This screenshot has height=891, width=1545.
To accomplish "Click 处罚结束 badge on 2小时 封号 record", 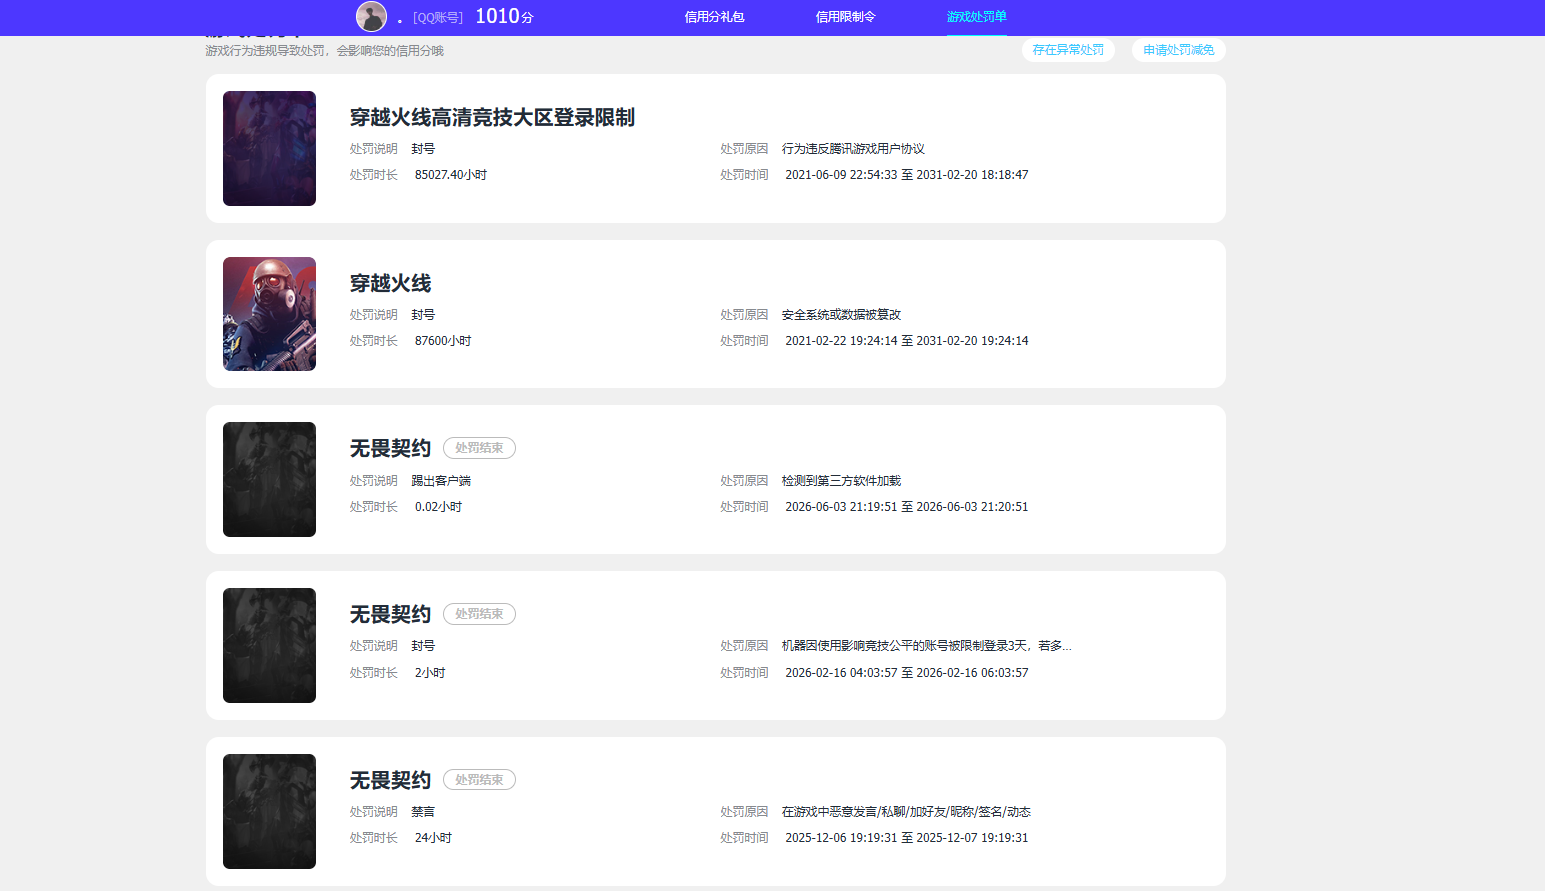I will click(479, 614).
